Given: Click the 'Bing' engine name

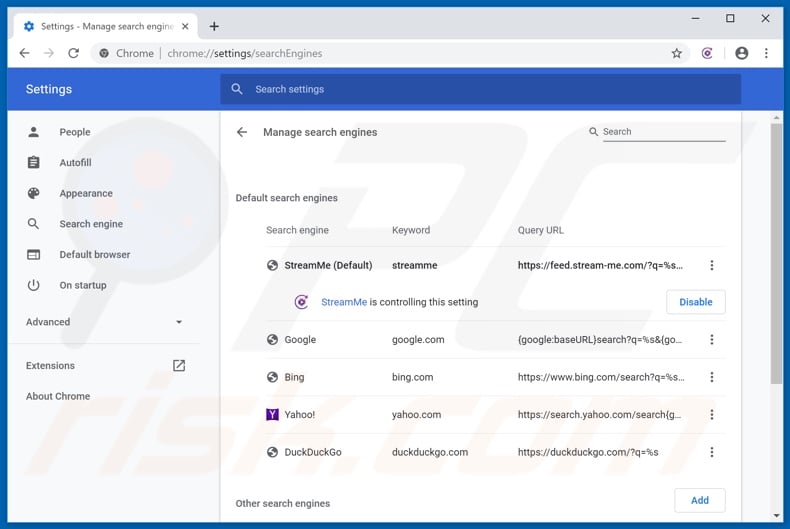Looking at the screenshot, I should click(294, 377).
